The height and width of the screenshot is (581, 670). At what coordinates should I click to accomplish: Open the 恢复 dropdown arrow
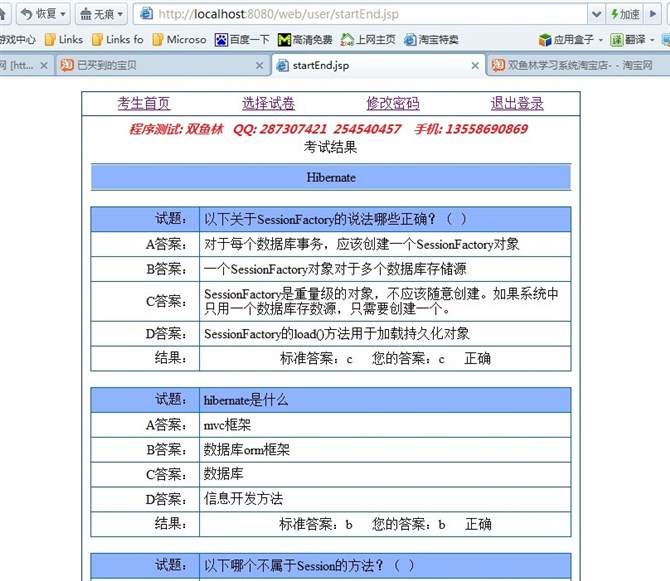[63, 14]
